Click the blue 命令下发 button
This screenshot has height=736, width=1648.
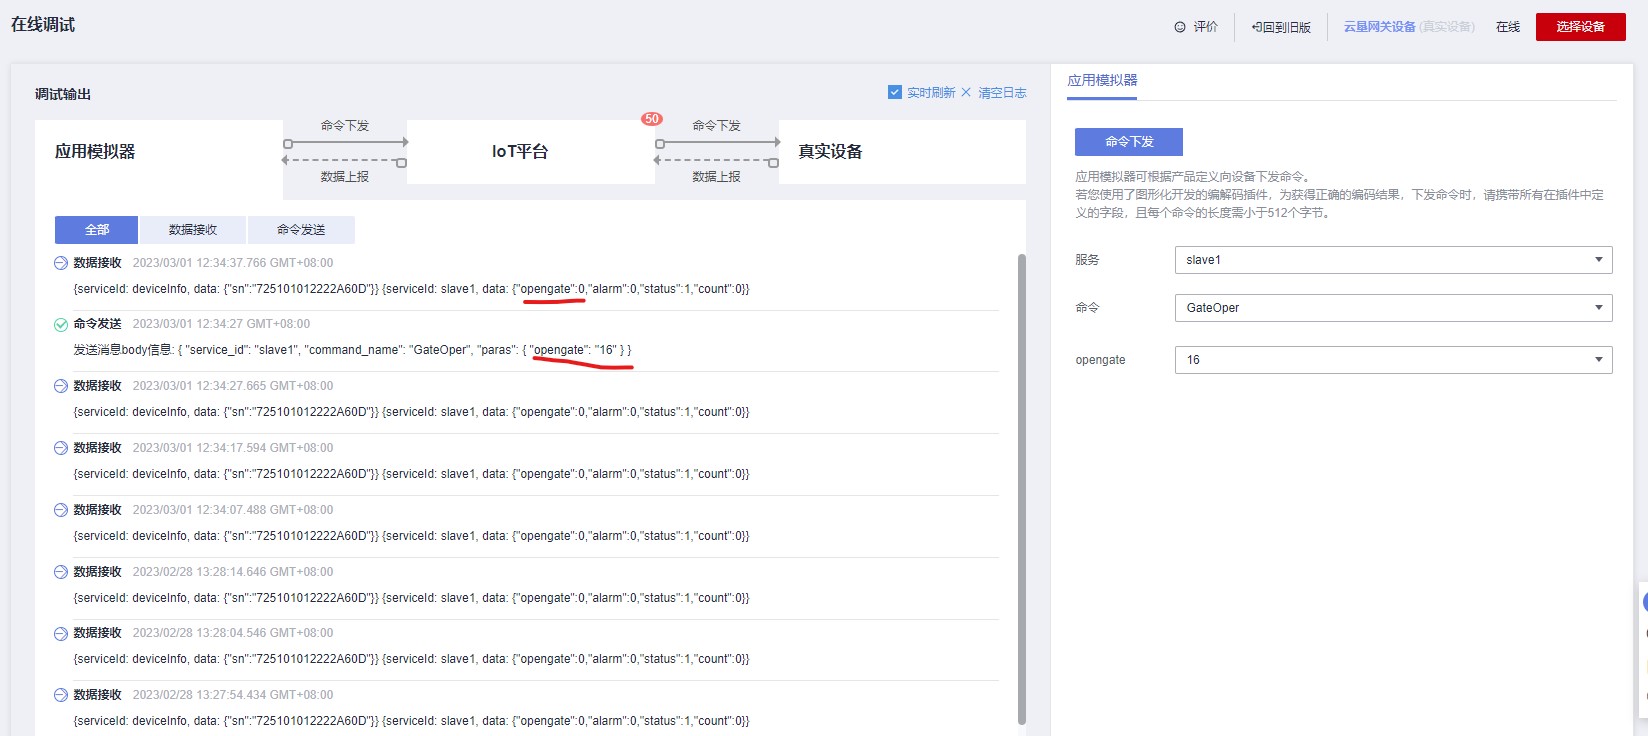[x=1129, y=142]
